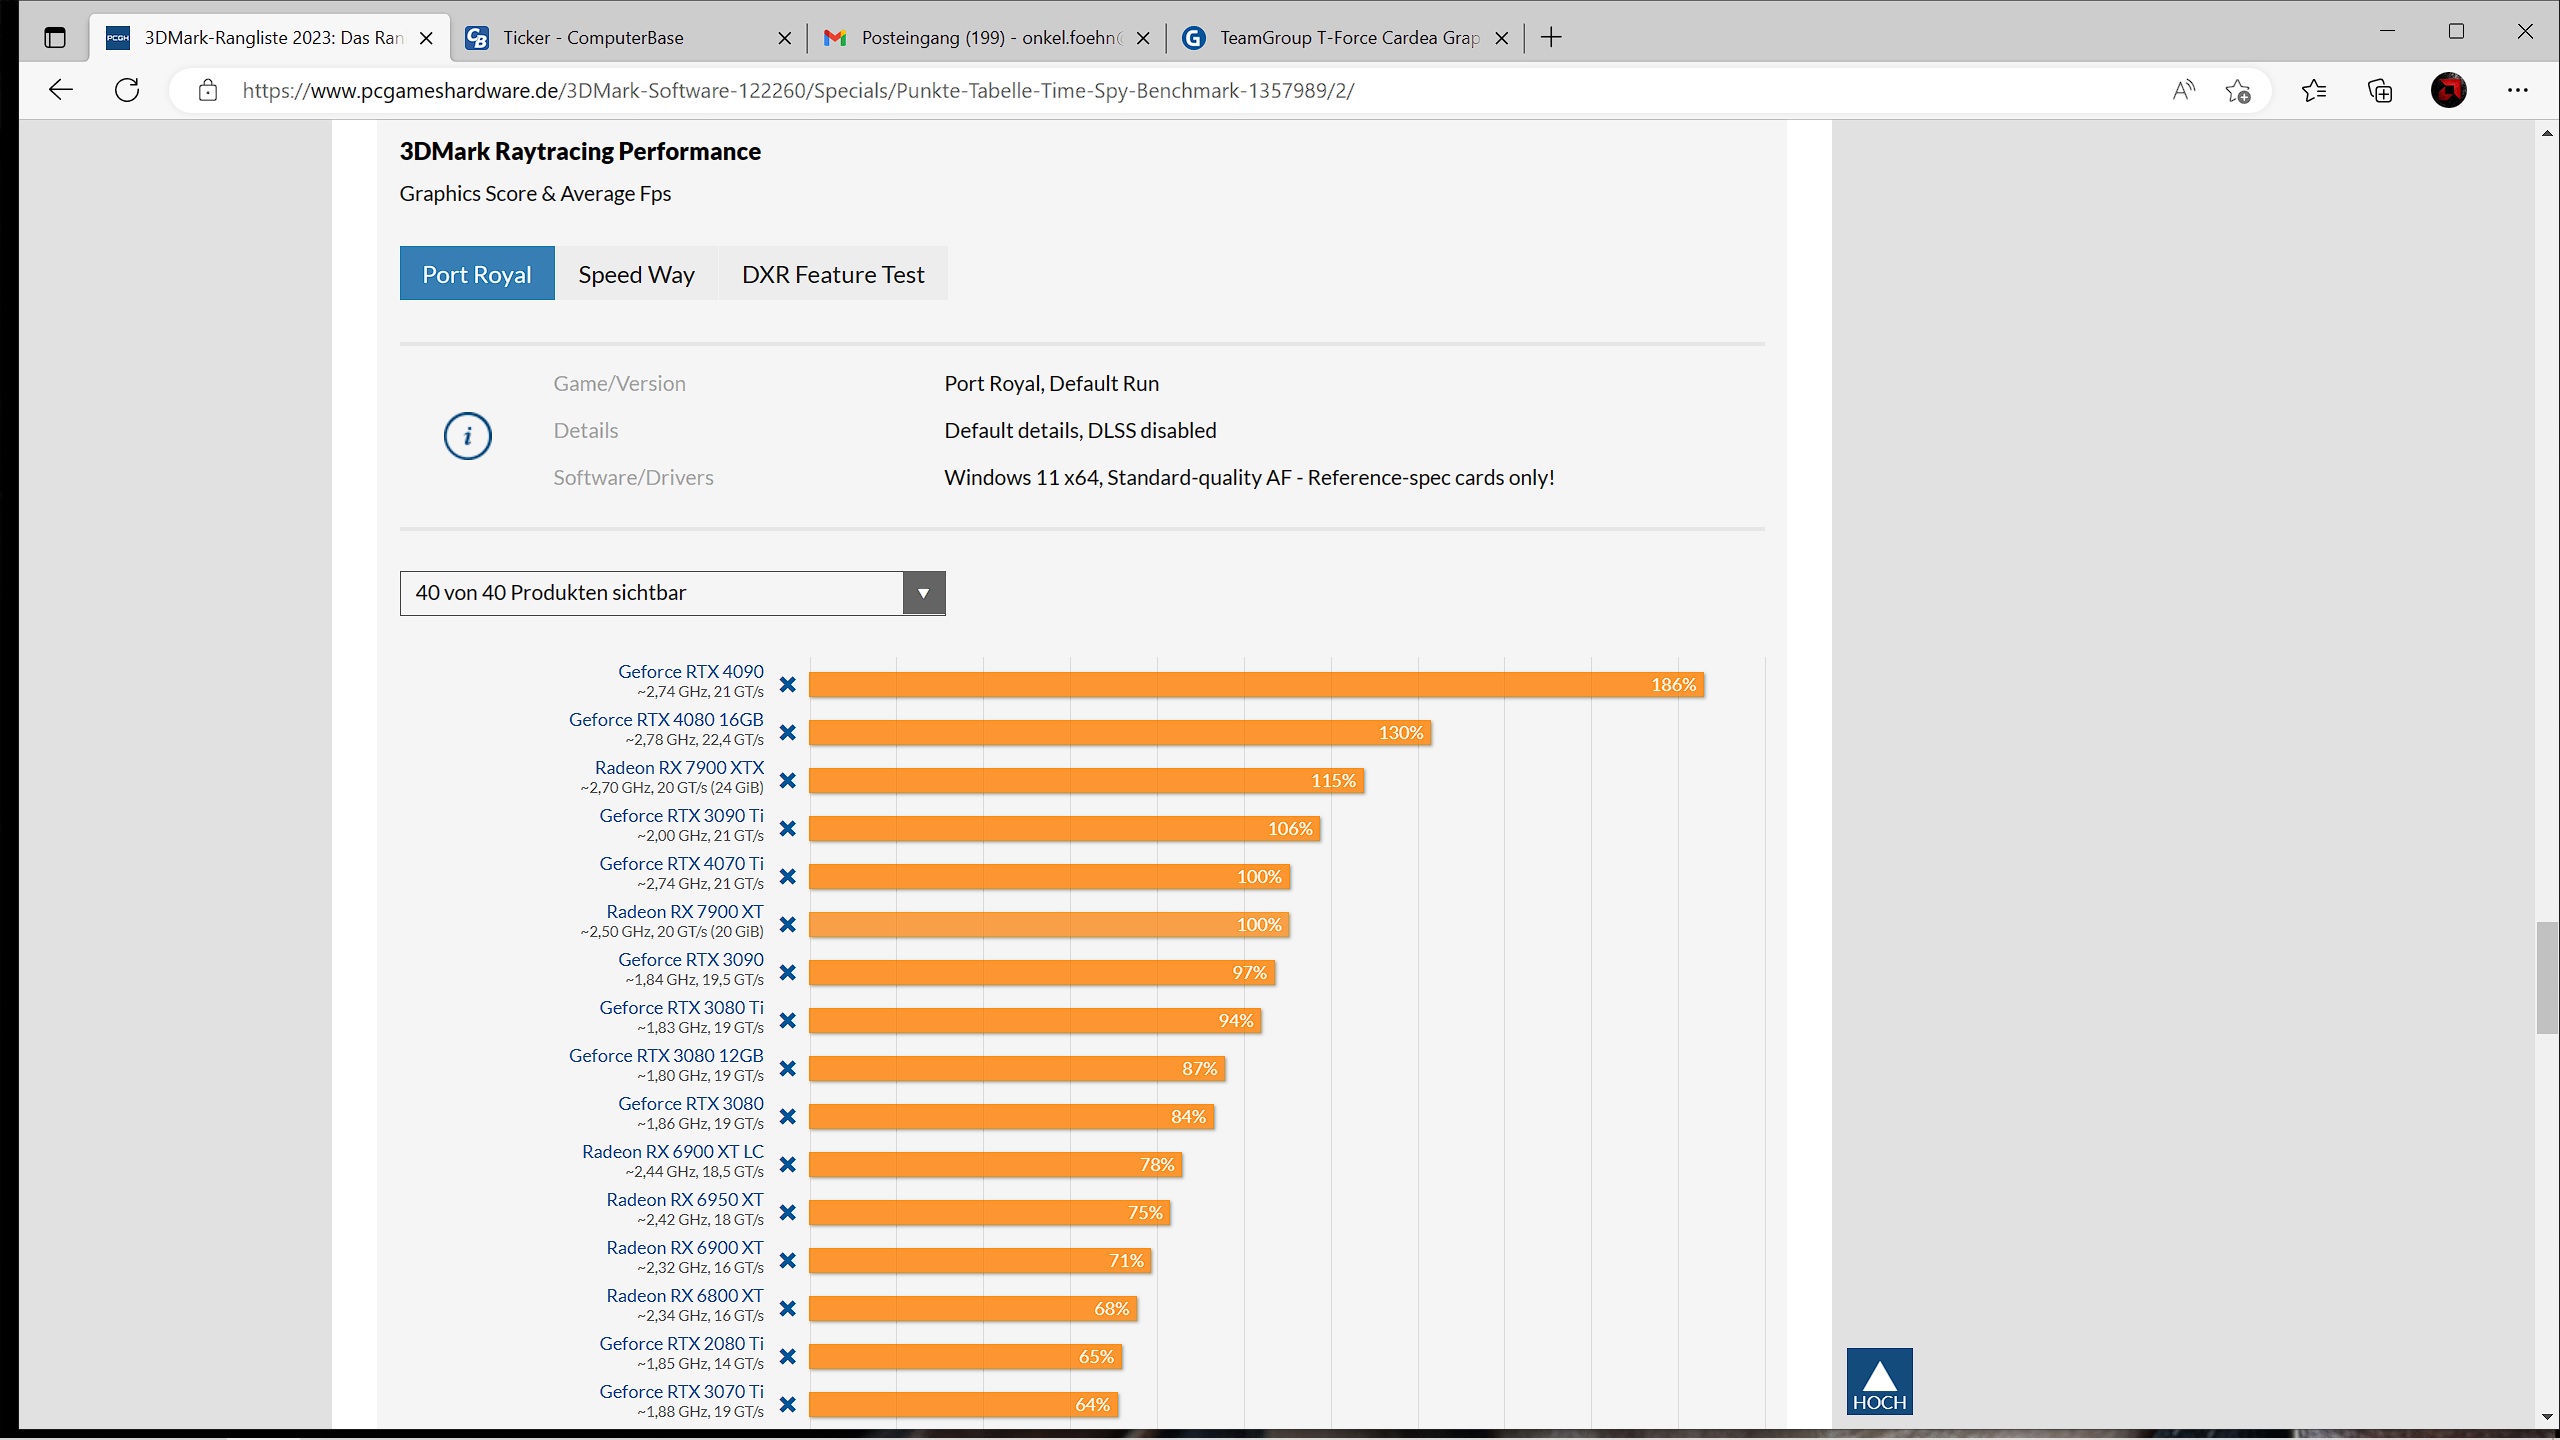This screenshot has height=1440, width=2560.
Task: Open the tab actions menu icon
Action: (55, 38)
